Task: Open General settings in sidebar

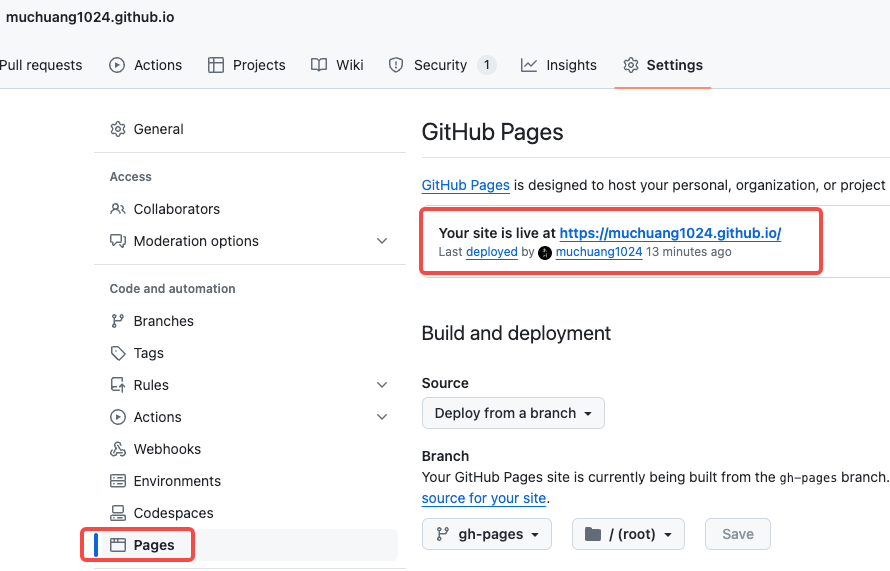Action: click(250, 129)
